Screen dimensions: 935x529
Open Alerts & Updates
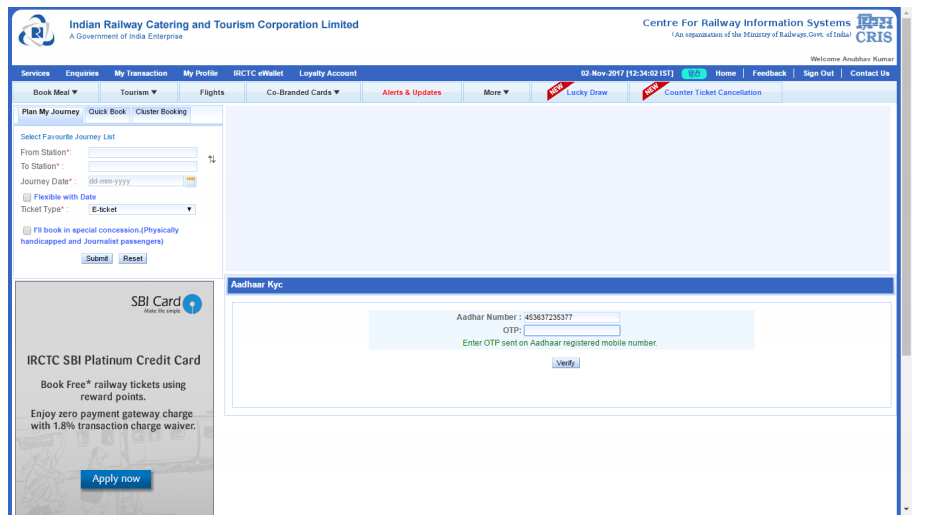pyautogui.click(x=411, y=92)
